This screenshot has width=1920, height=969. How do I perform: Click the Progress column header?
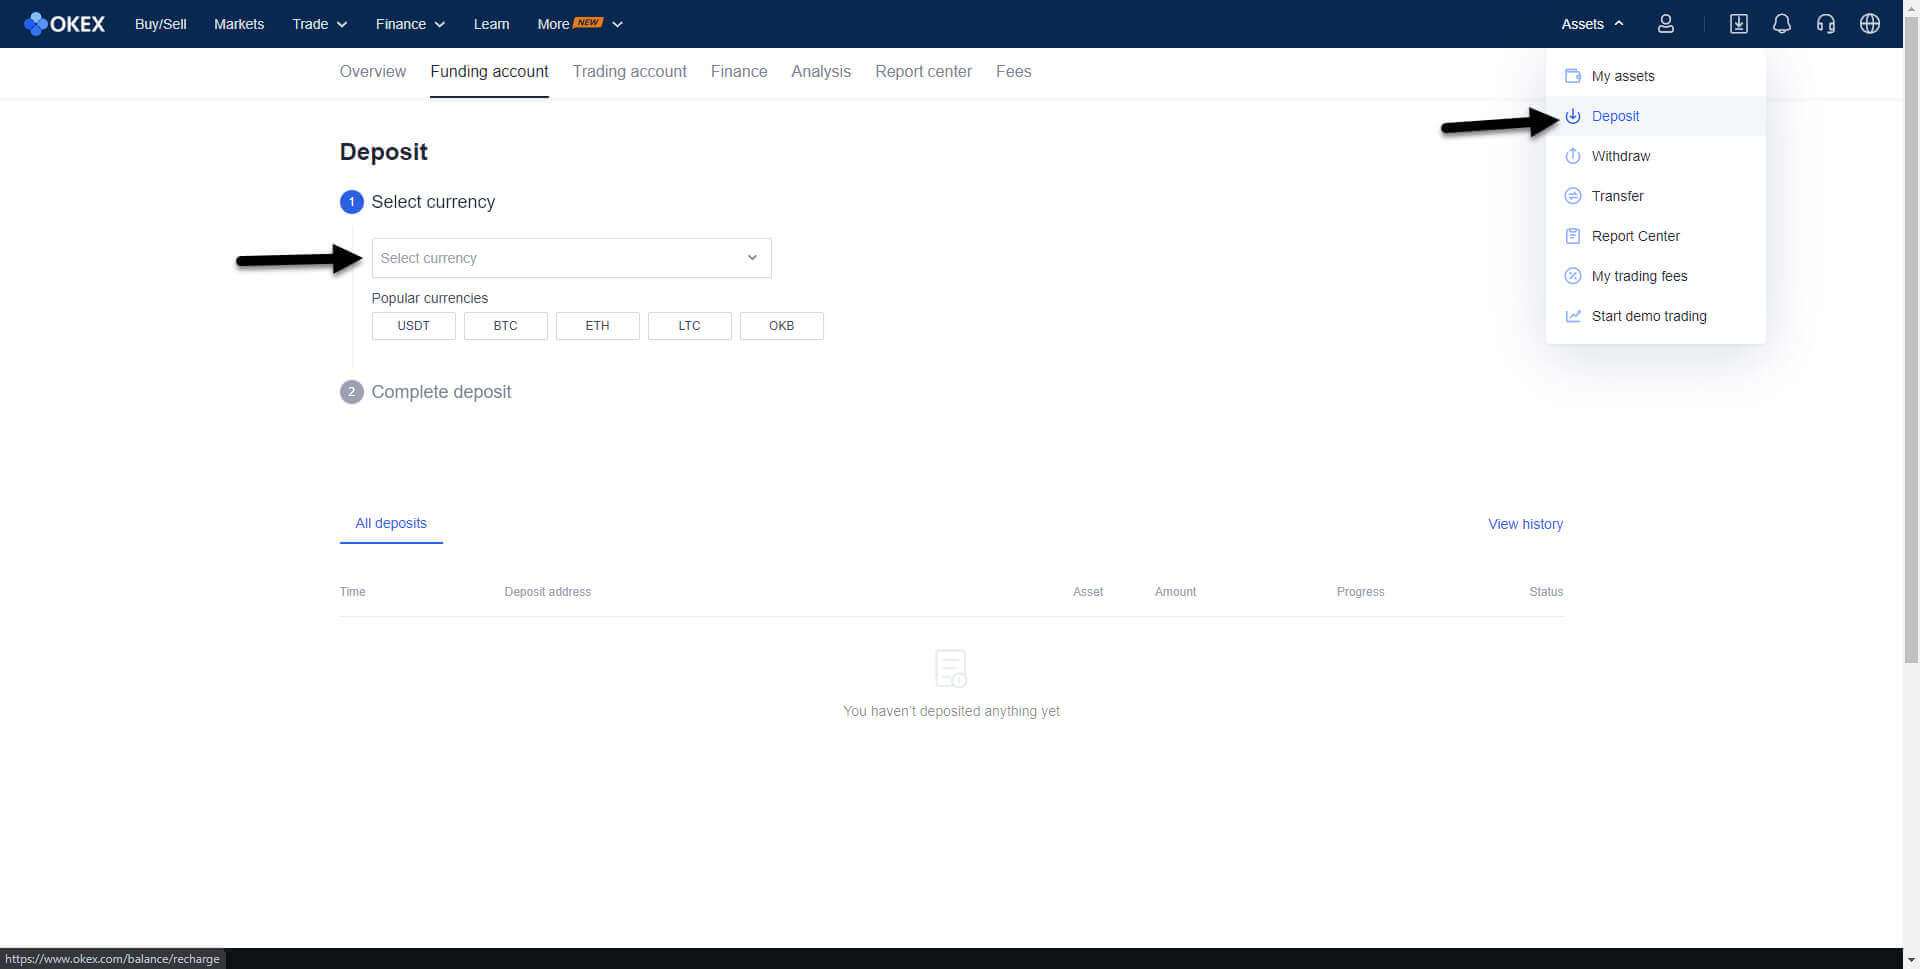[1360, 592]
